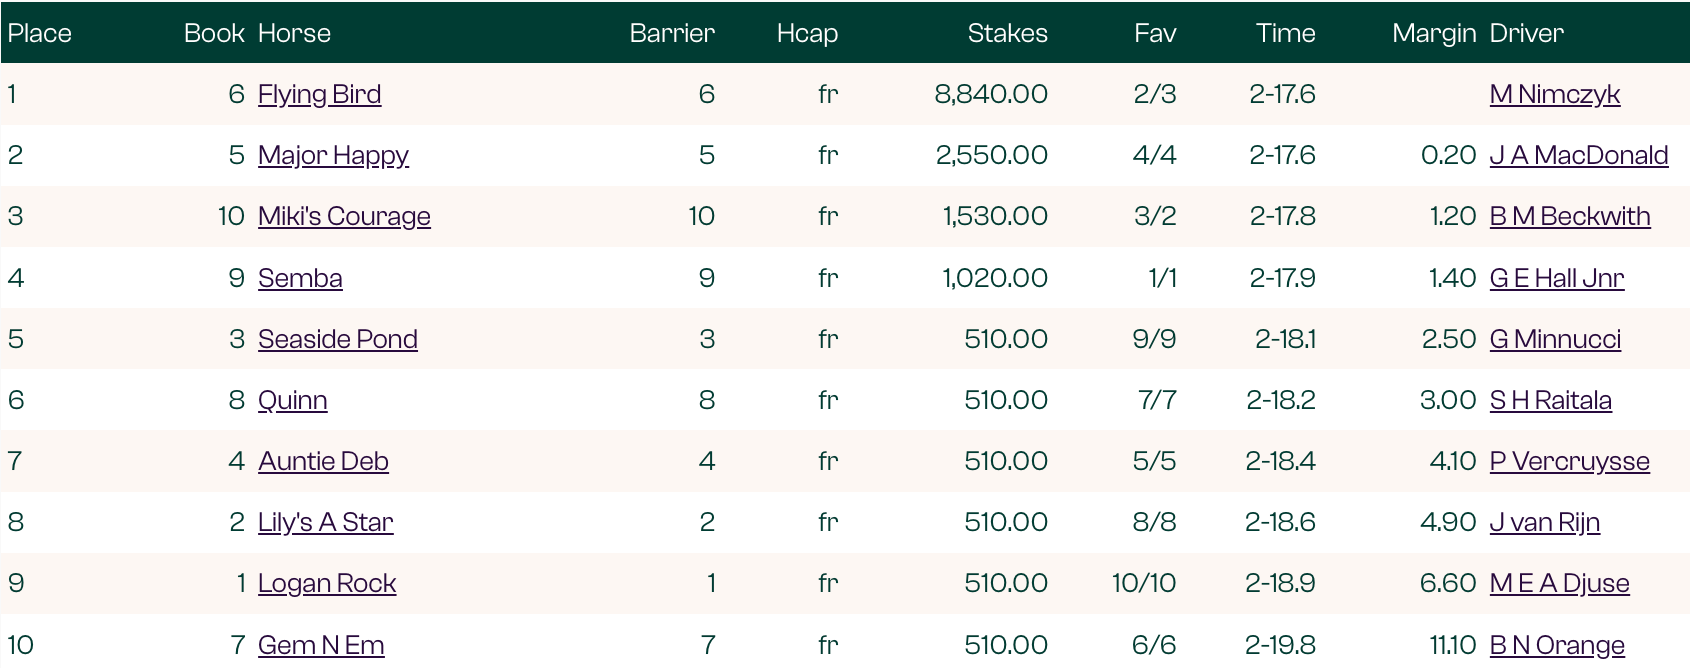This screenshot has height=668, width=1690.
Task: Open driver G Minnucci's page
Action: [x=1555, y=339]
